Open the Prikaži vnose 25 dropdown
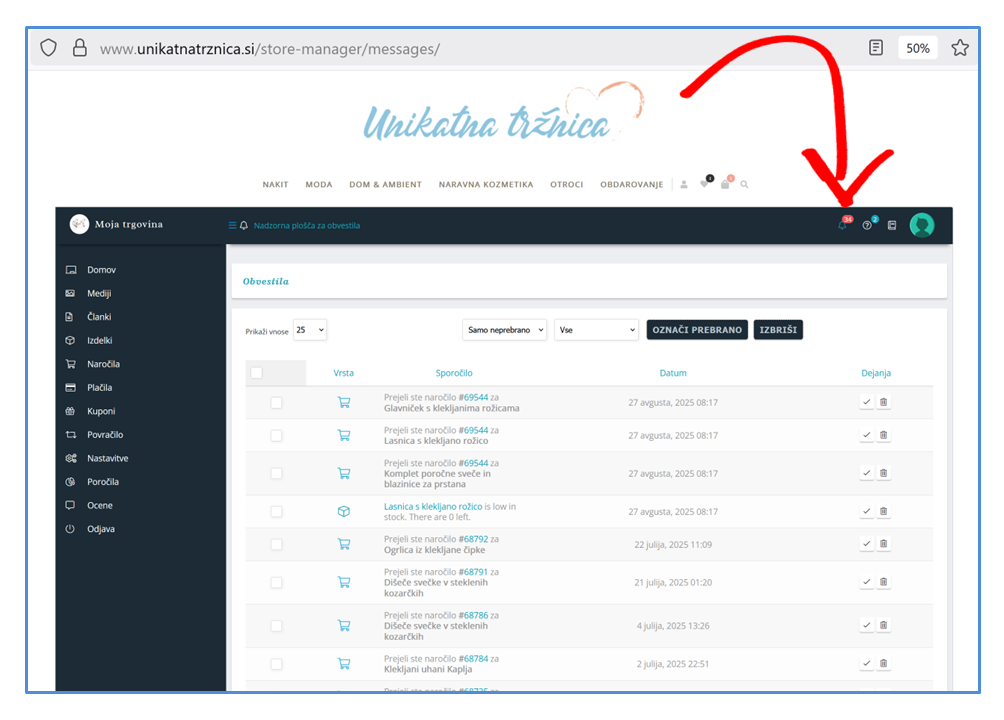 (x=310, y=330)
